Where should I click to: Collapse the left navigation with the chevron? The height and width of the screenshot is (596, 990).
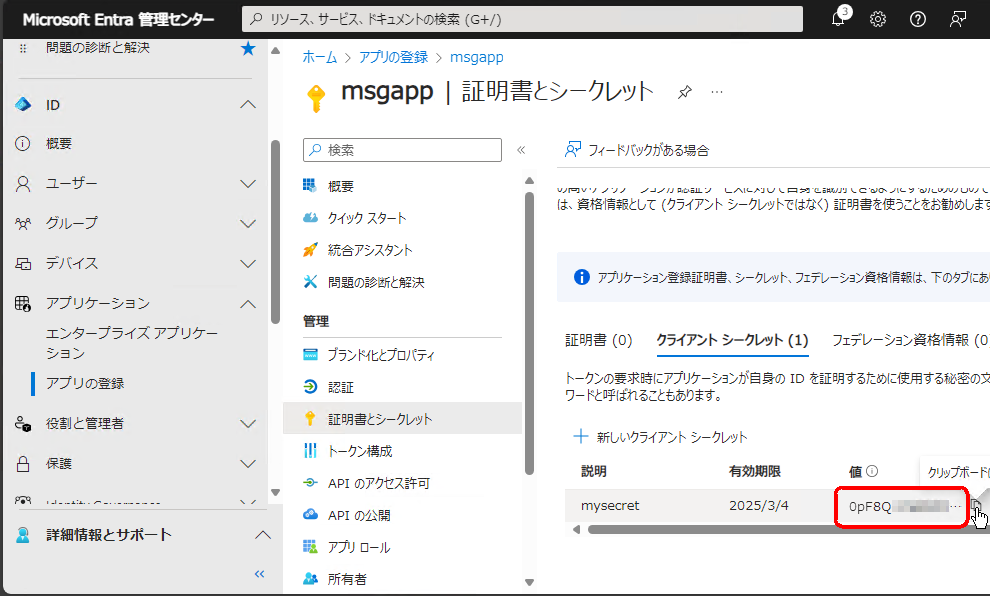point(259,573)
